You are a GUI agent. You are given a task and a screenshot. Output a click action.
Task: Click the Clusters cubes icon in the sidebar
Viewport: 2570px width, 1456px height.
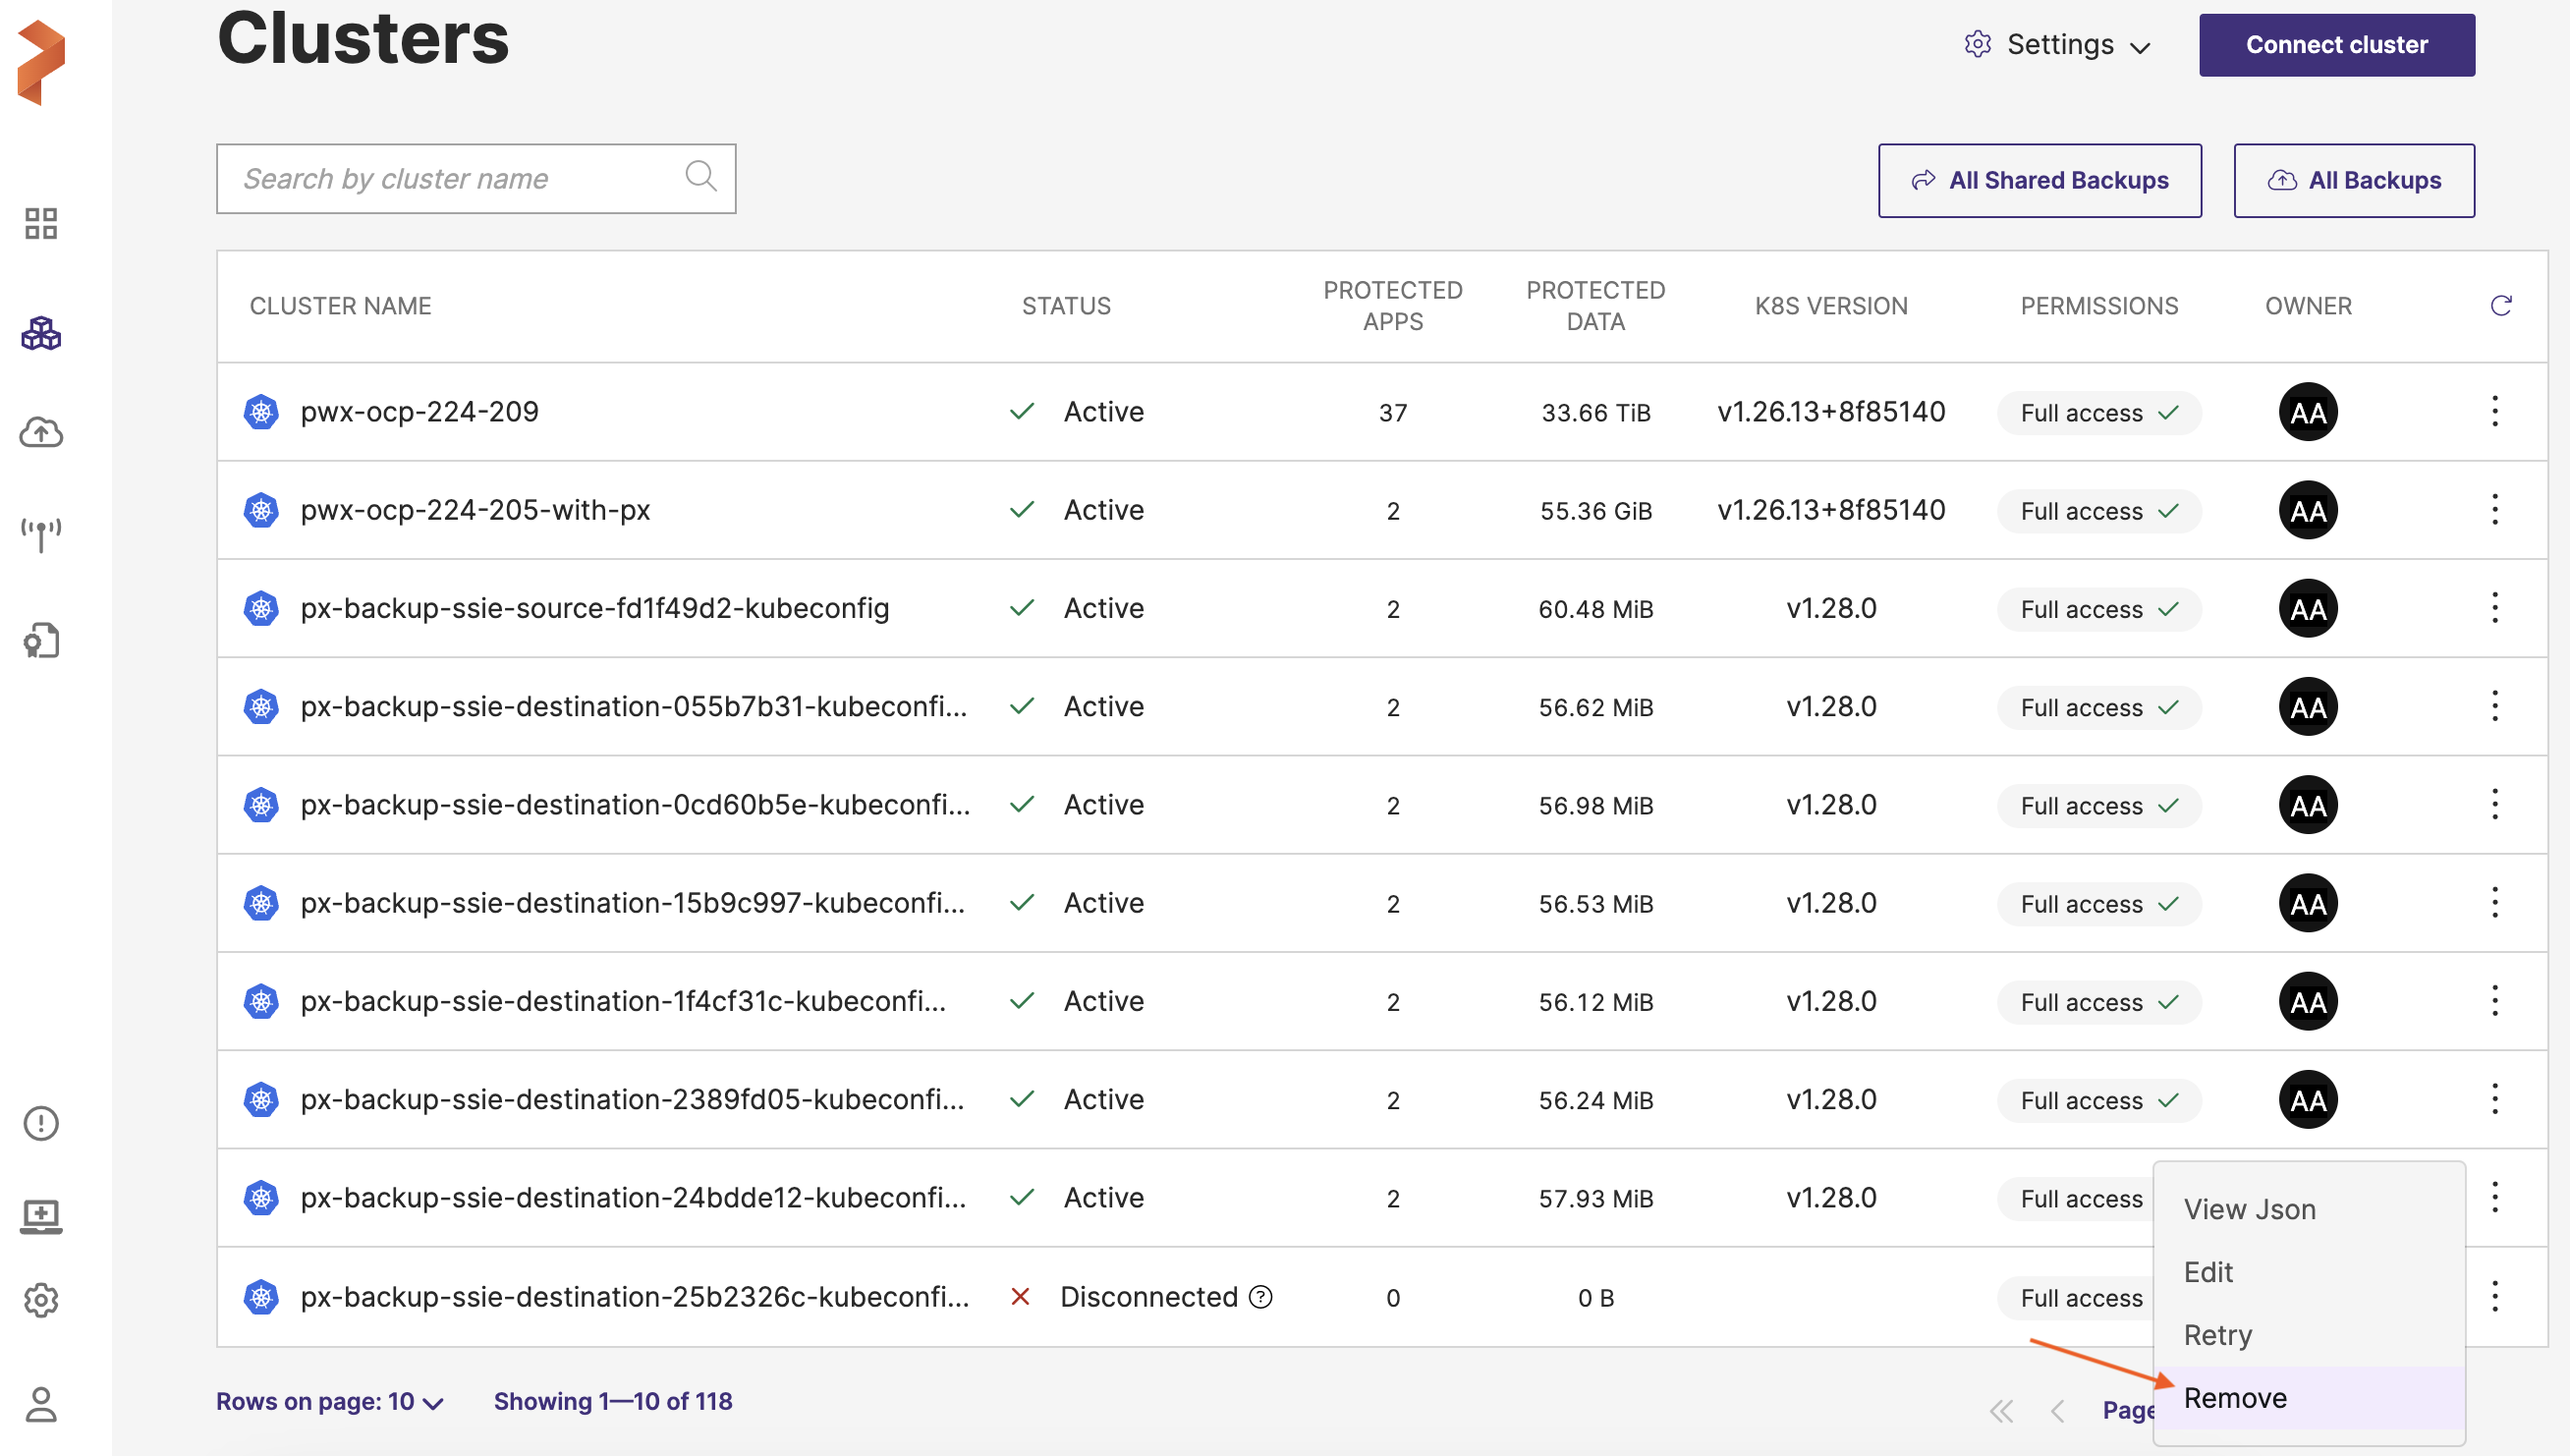tap(41, 333)
